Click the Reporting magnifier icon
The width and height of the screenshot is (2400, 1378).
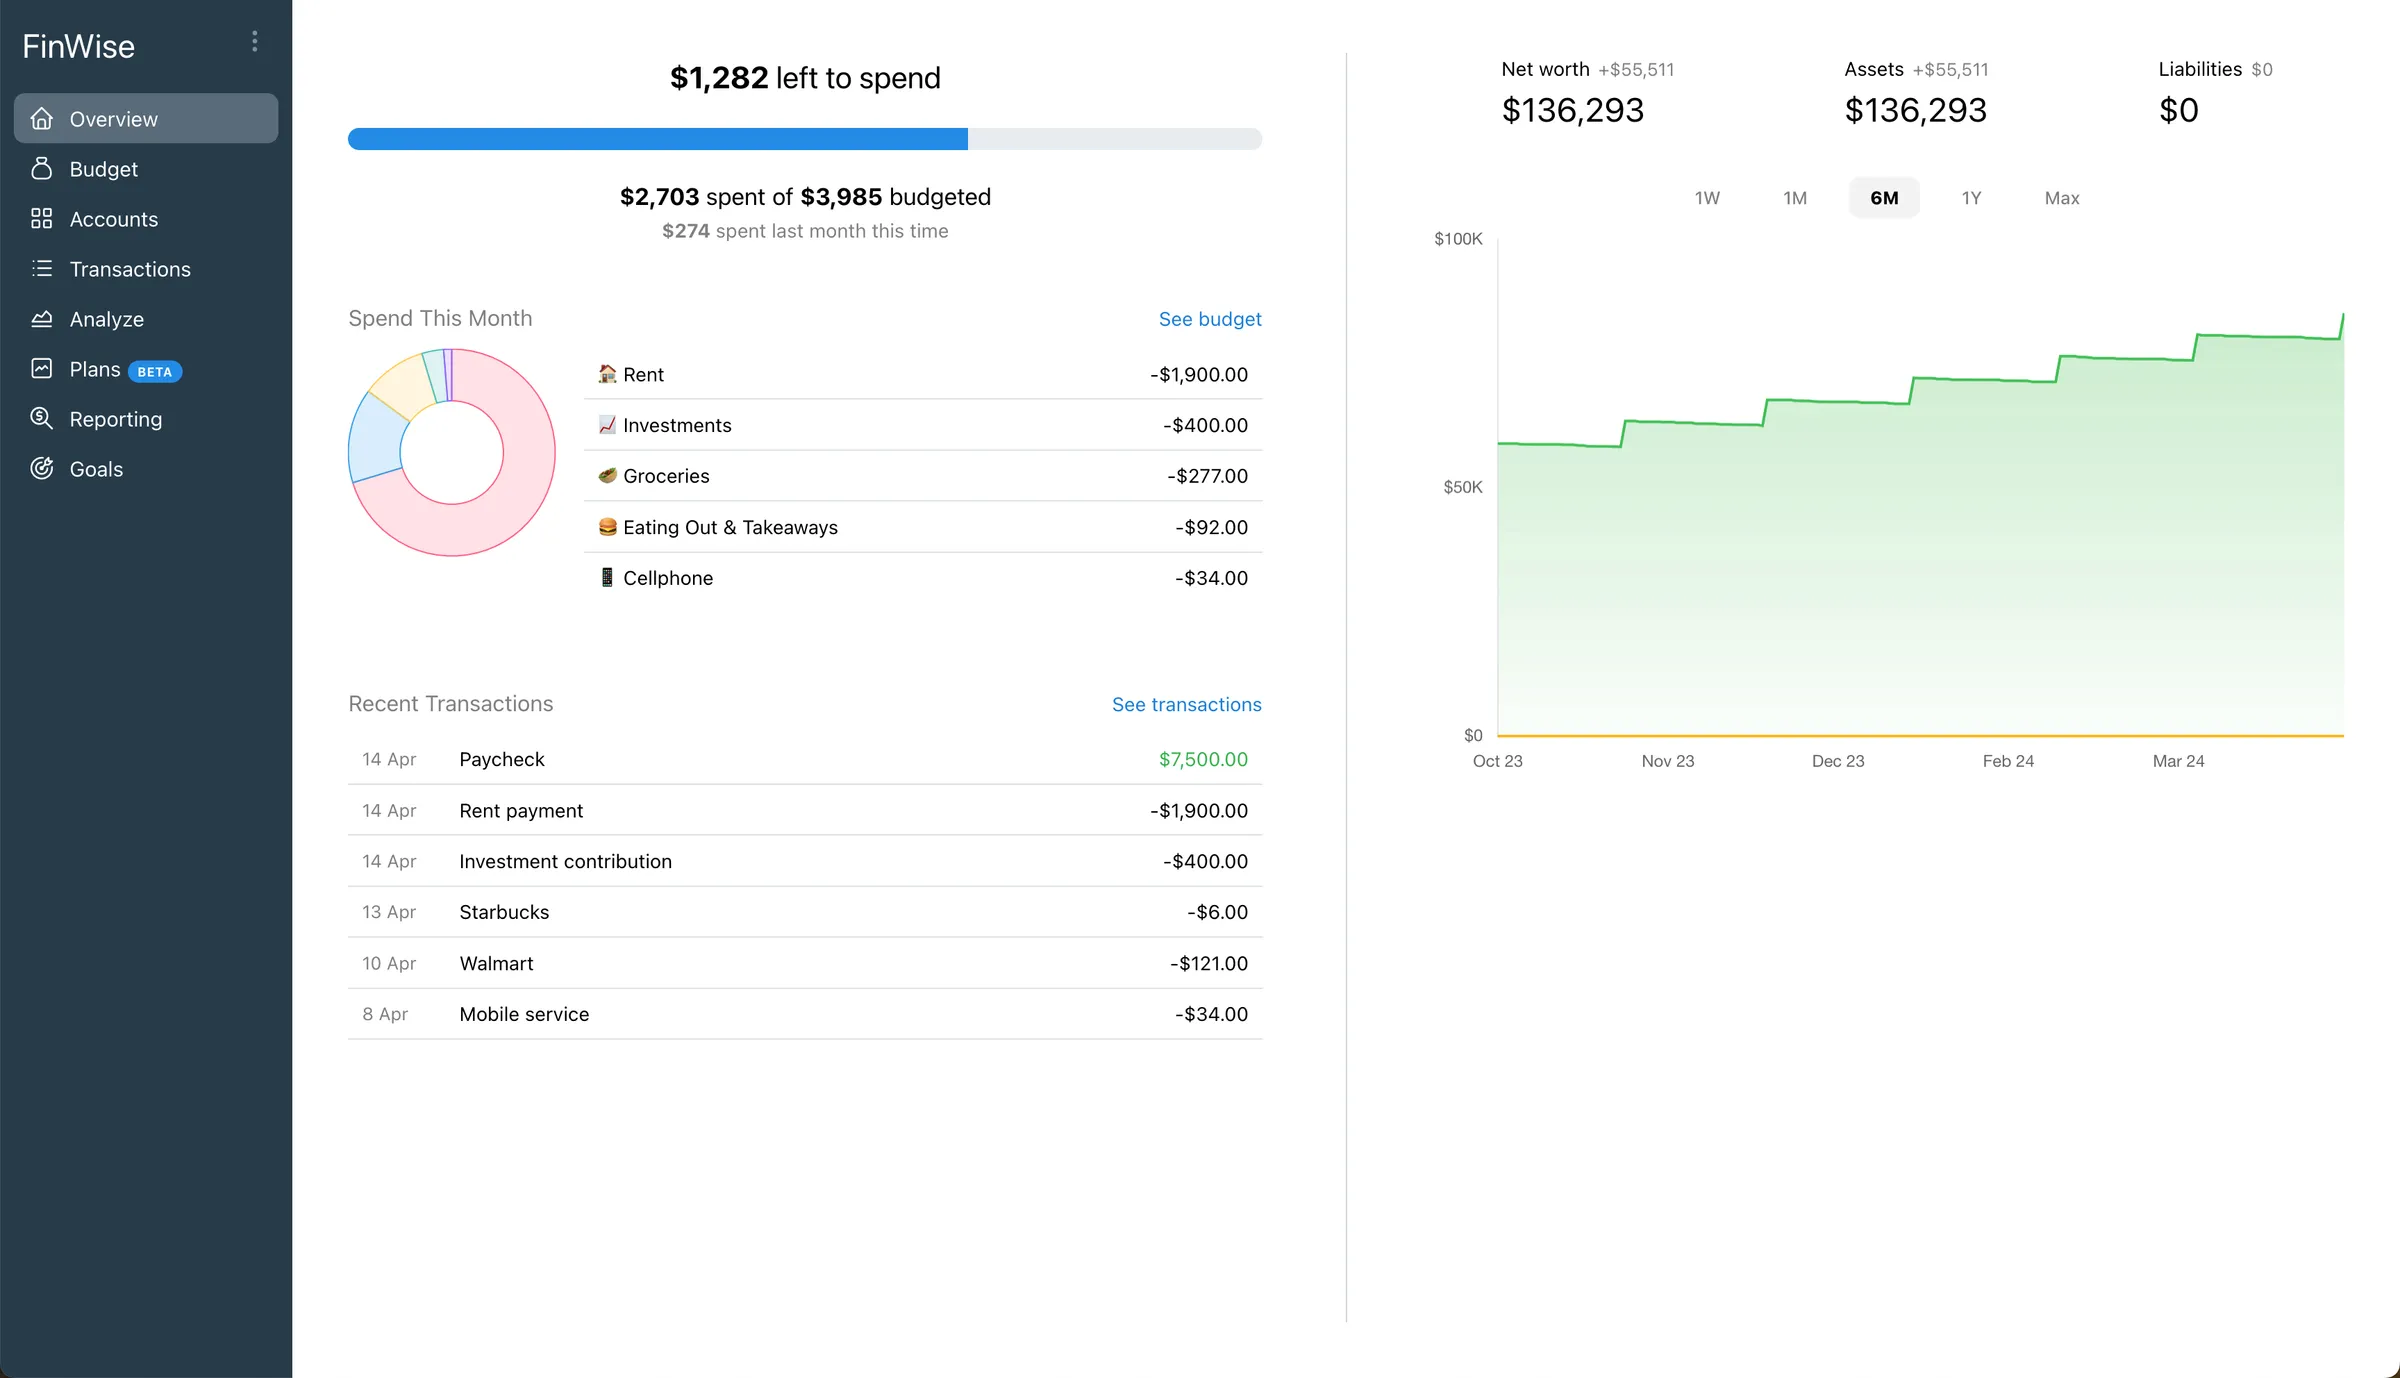pos(41,418)
